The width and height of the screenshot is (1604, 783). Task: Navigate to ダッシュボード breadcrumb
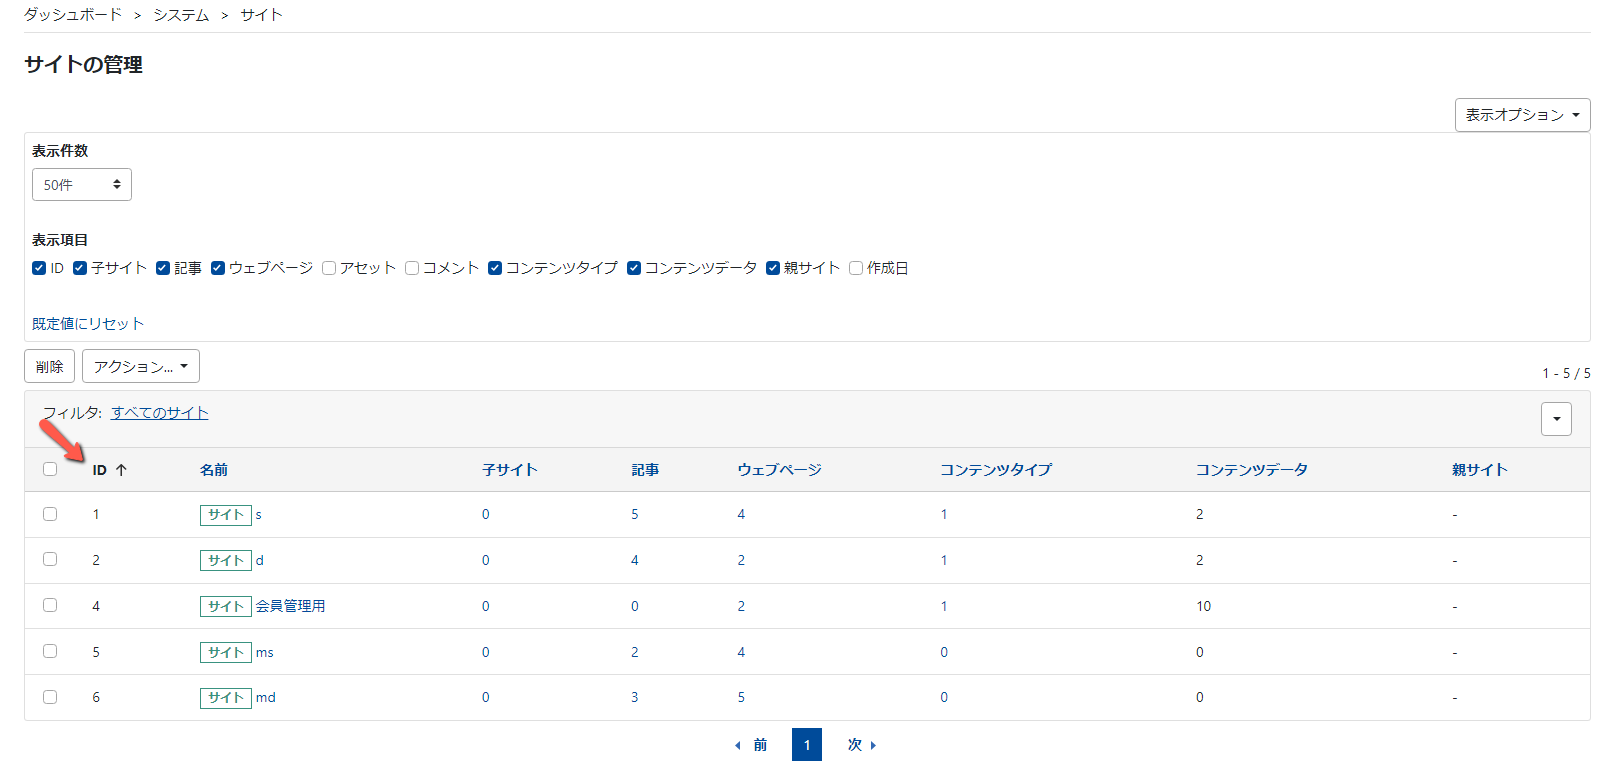(73, 15)
